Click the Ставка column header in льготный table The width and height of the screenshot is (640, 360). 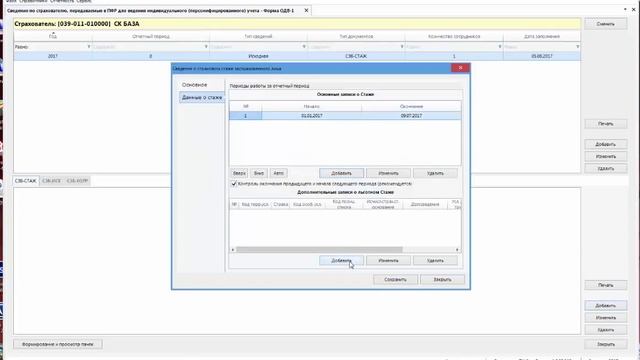[x=281, y=204]
